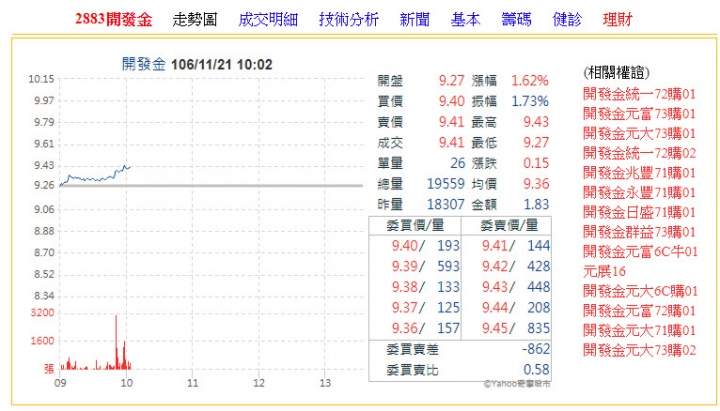Click the 開盤 value 9.27

(451, 81)
